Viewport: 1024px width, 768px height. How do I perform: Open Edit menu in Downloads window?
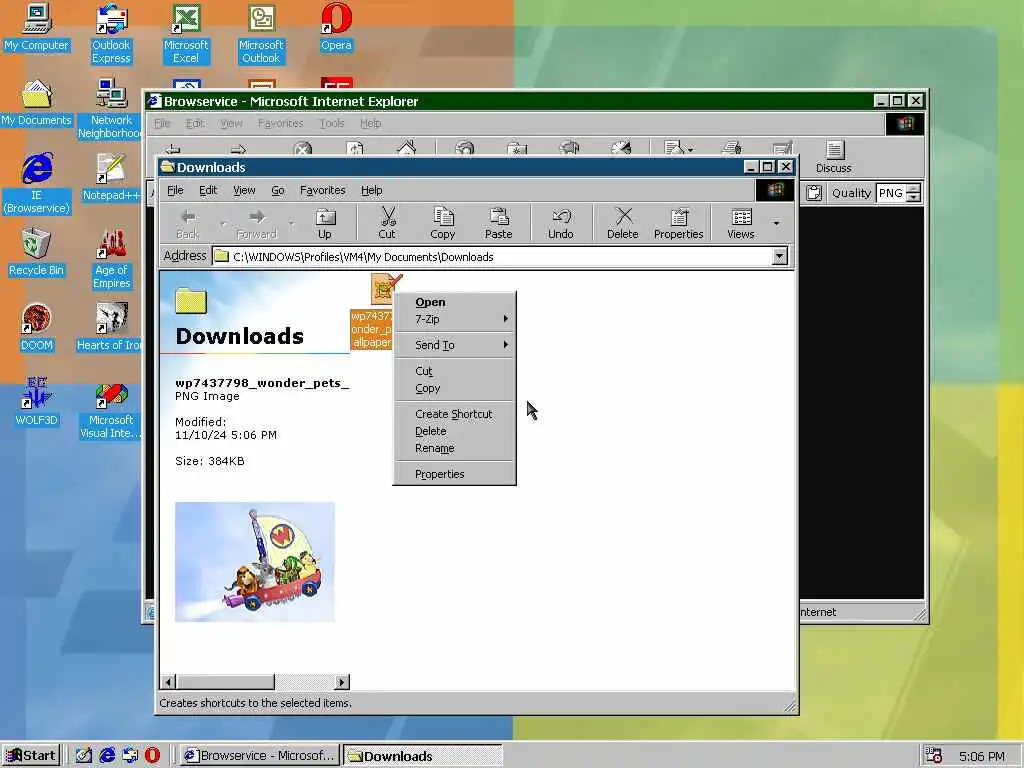(x=208, y=190)
